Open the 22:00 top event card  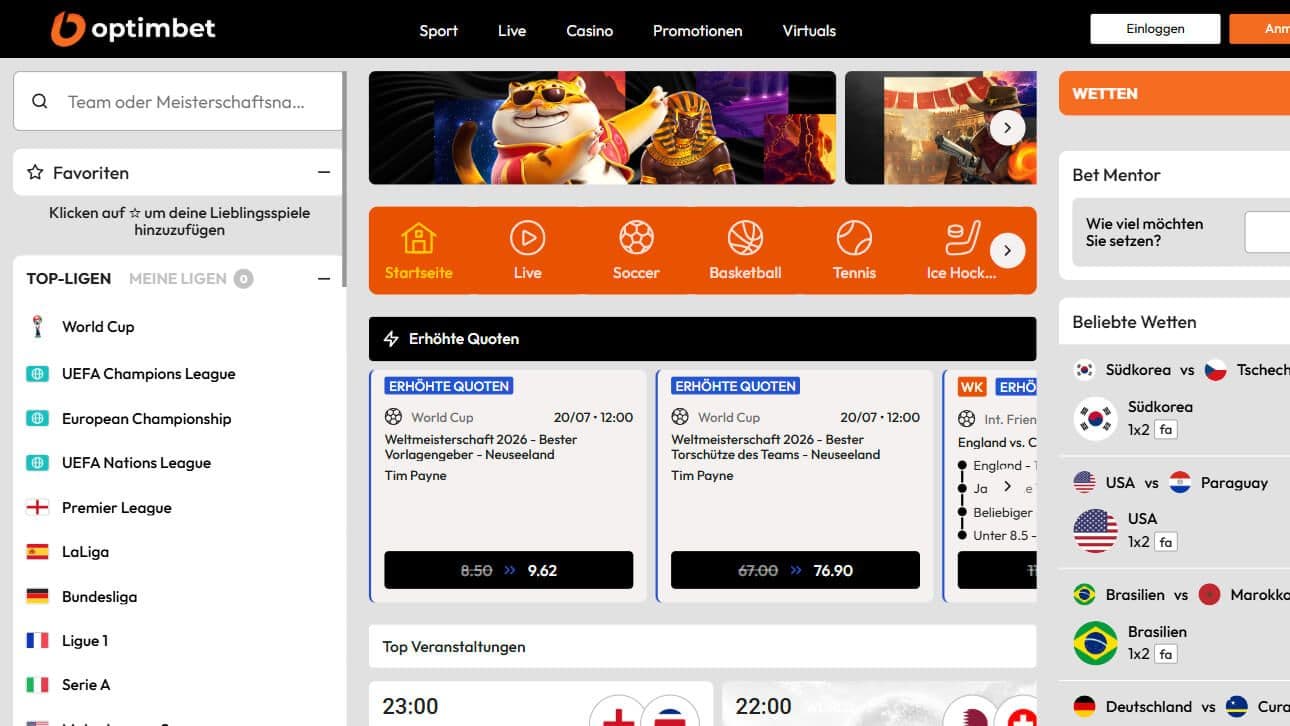click(x=879, y=704)
